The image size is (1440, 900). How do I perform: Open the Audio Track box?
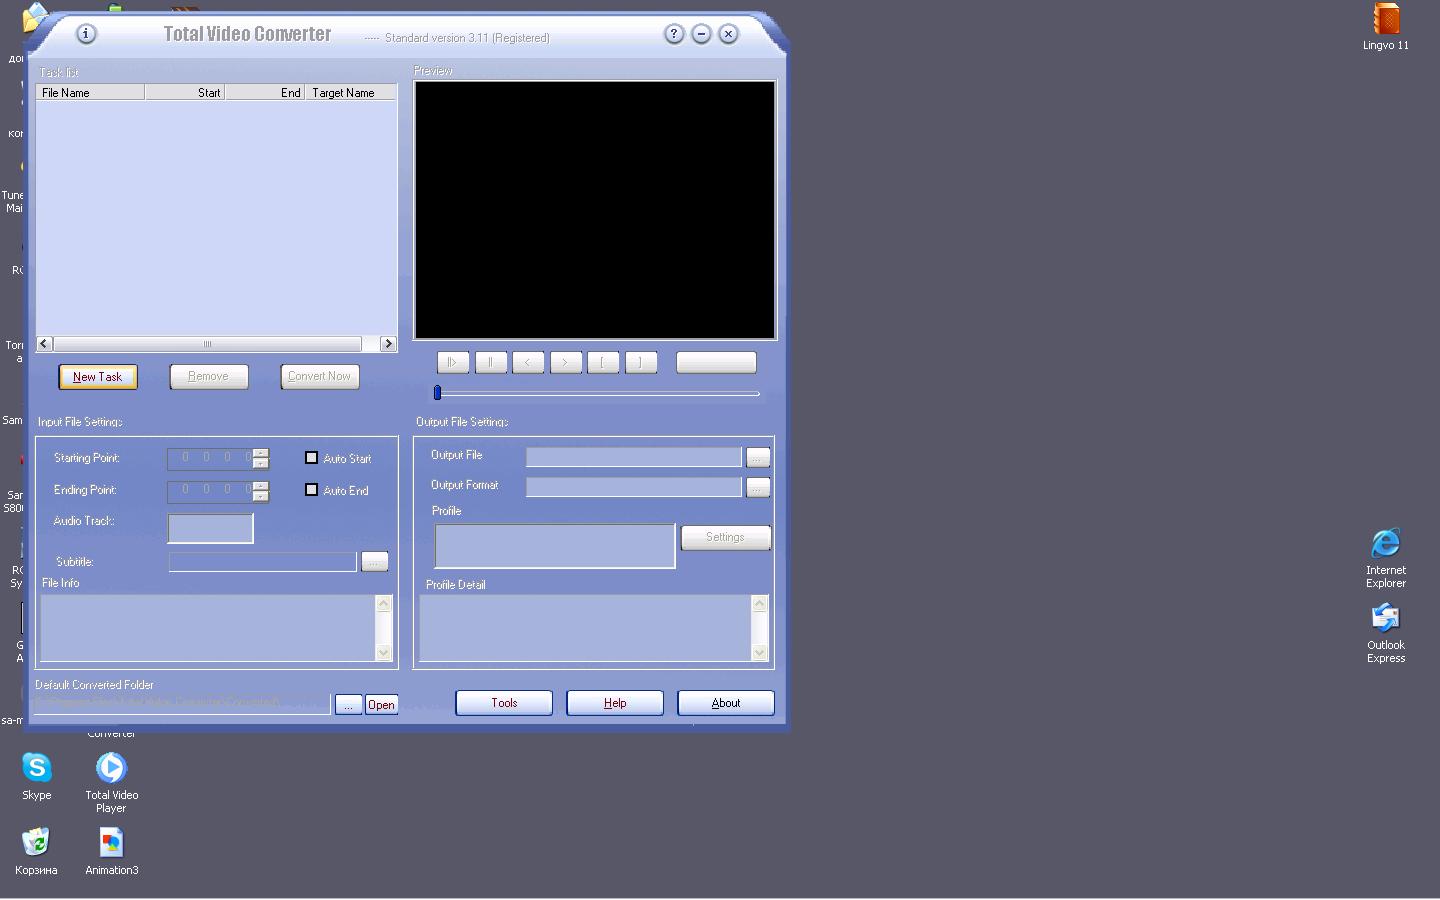[211, 528]
